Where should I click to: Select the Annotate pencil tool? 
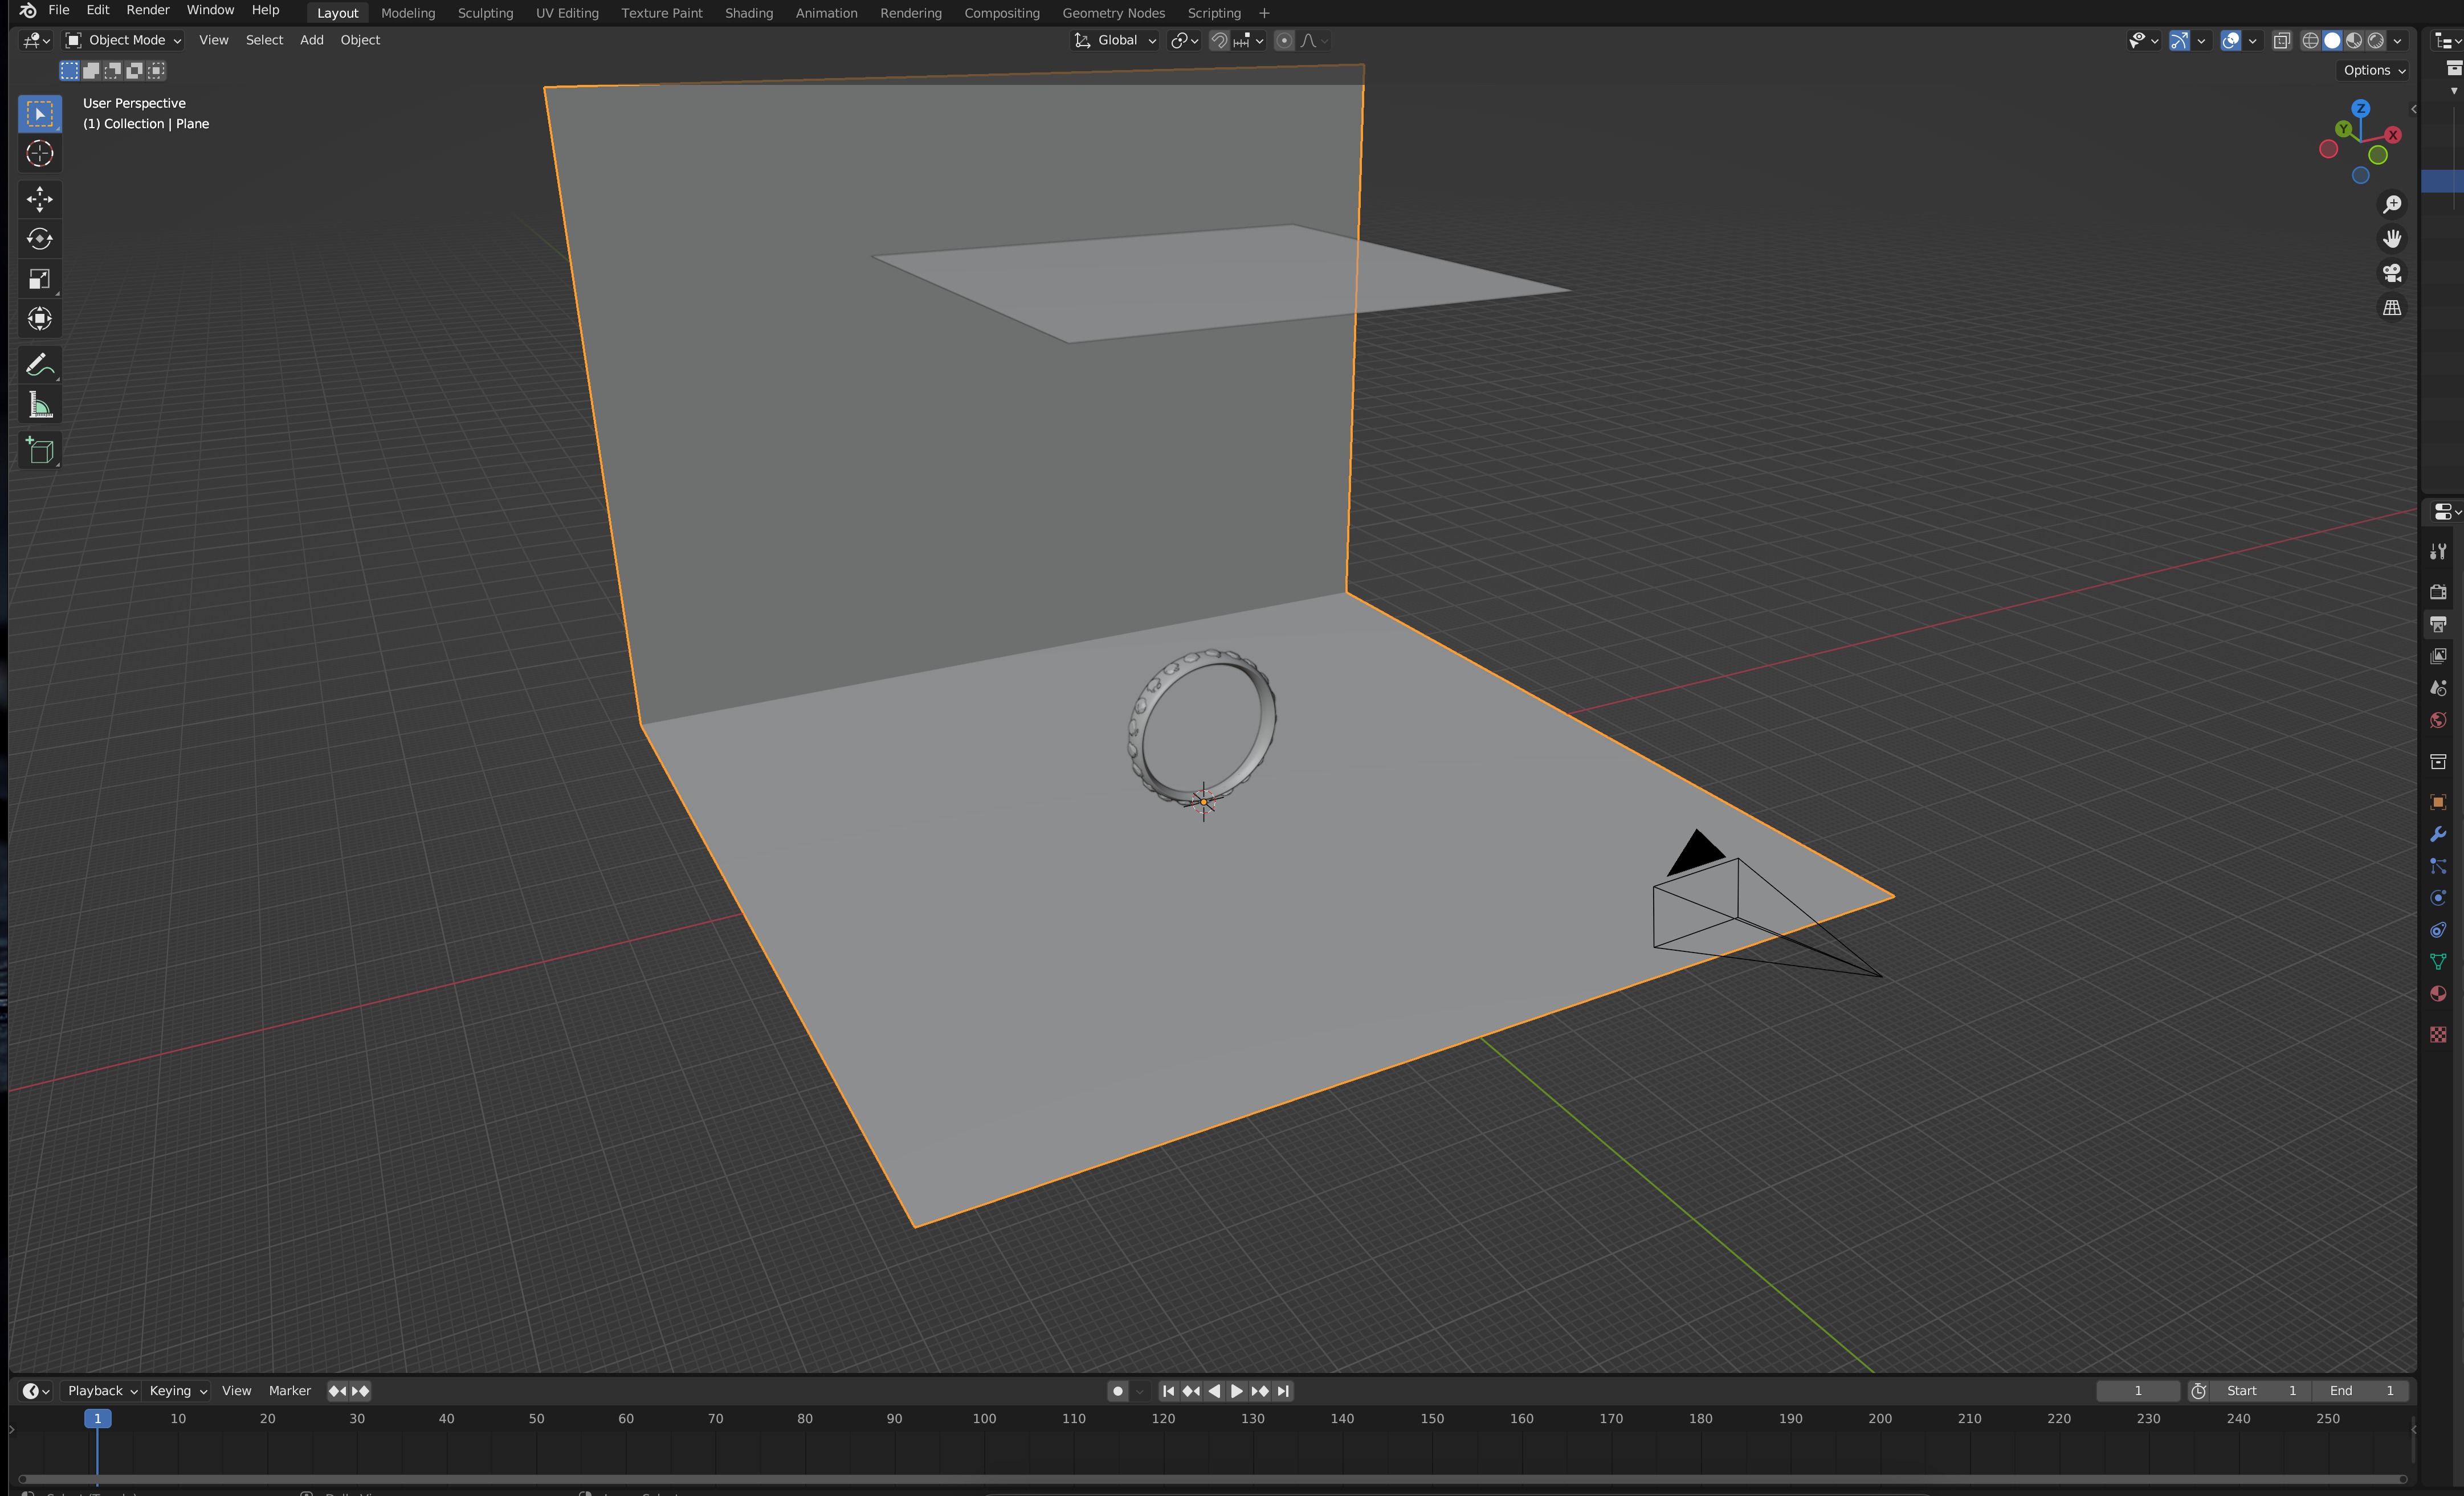40,365
